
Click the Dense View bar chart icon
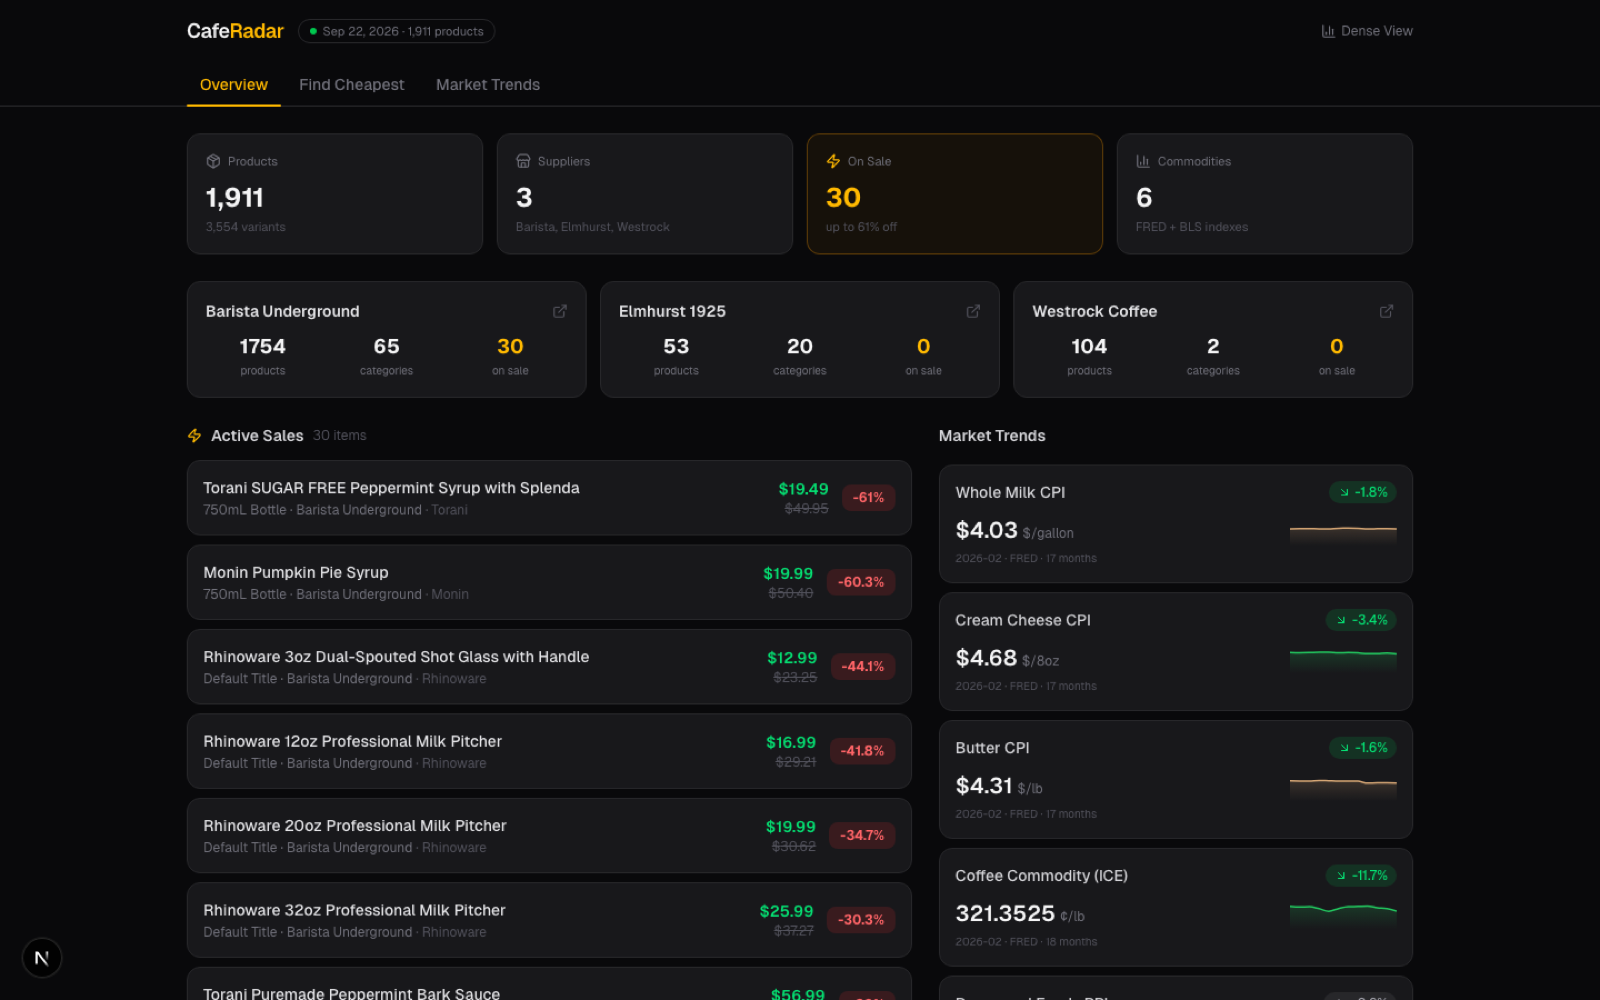coord(1328,31)
